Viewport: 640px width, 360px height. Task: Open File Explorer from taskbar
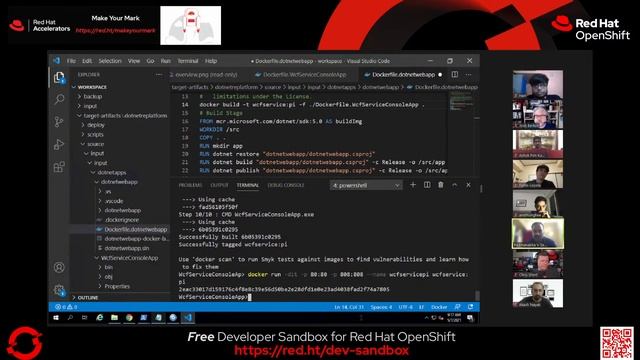click(x=114, y=318)
